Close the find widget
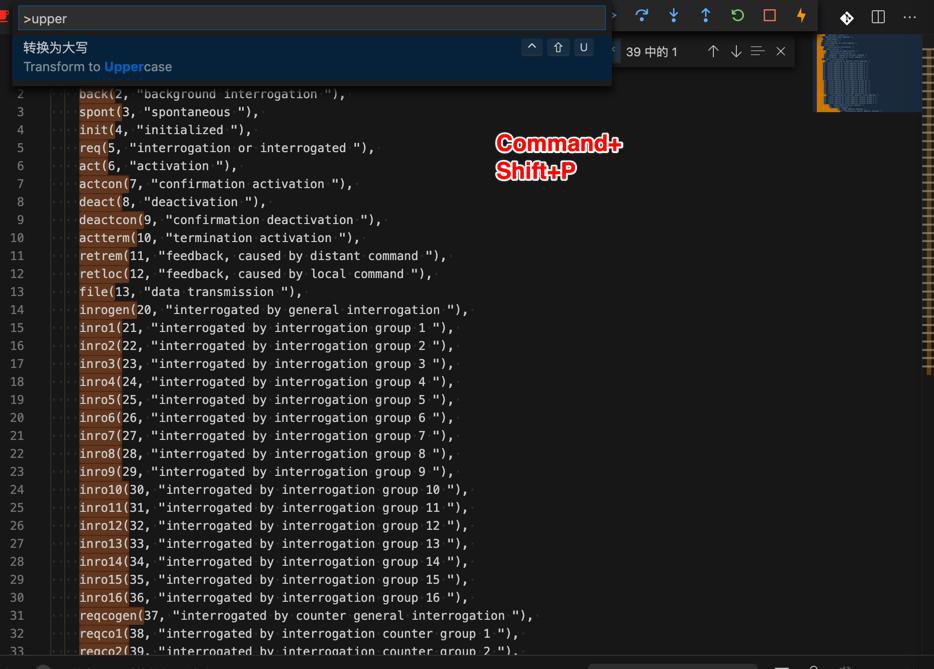Image resolution: width=934 pixels, height=669 pixels. click(x=781, y=51)
